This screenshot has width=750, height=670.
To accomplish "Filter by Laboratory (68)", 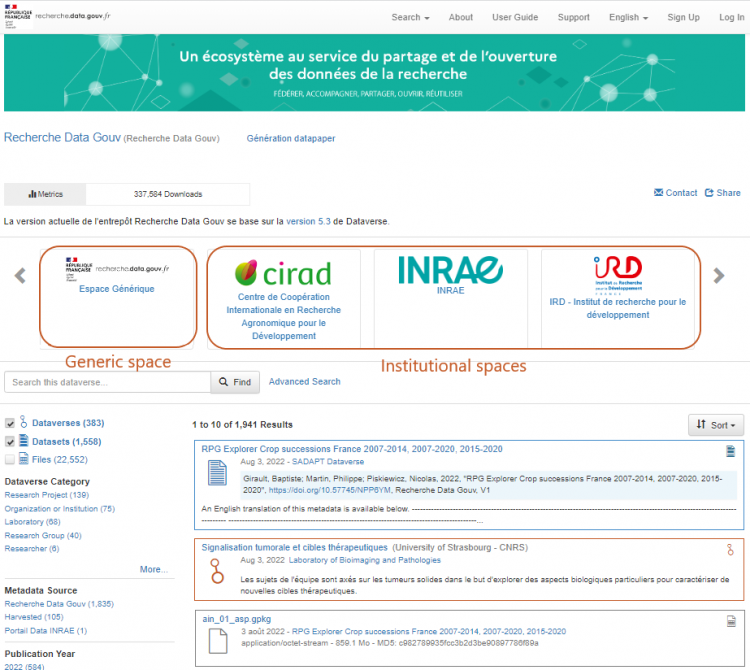I will click(32, 522).
